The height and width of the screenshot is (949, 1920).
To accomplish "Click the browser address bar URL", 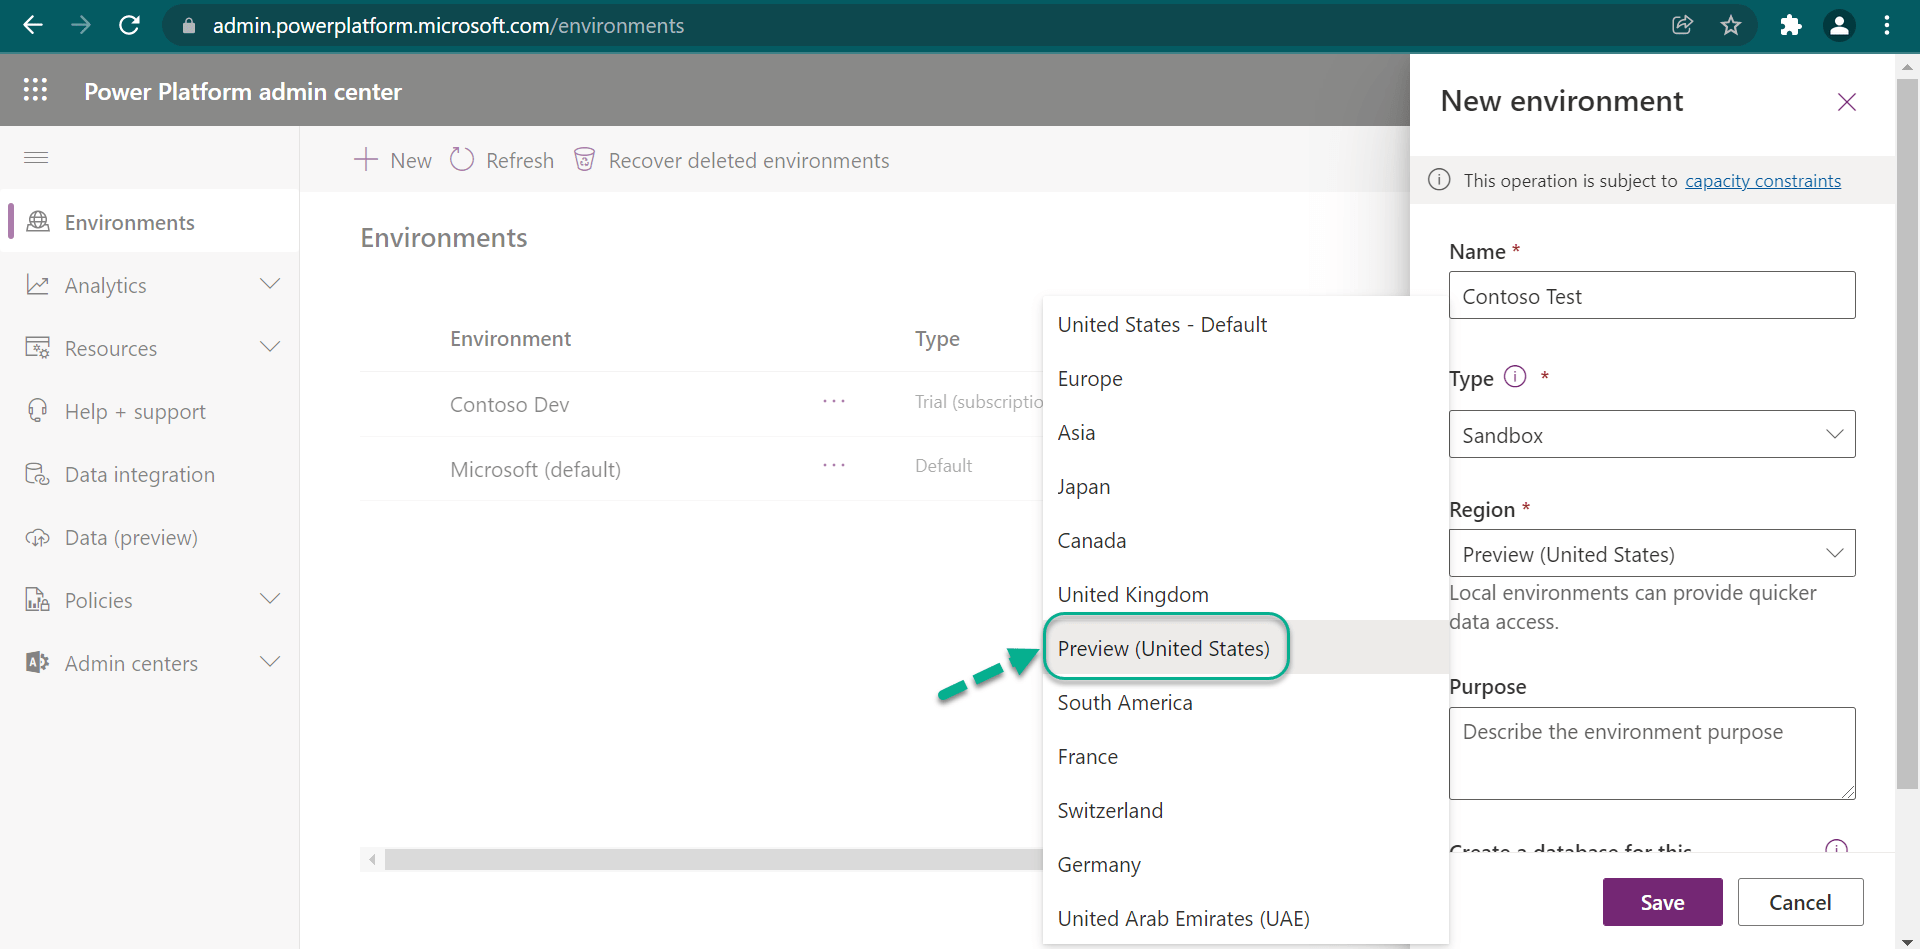I will coord(448,25).
